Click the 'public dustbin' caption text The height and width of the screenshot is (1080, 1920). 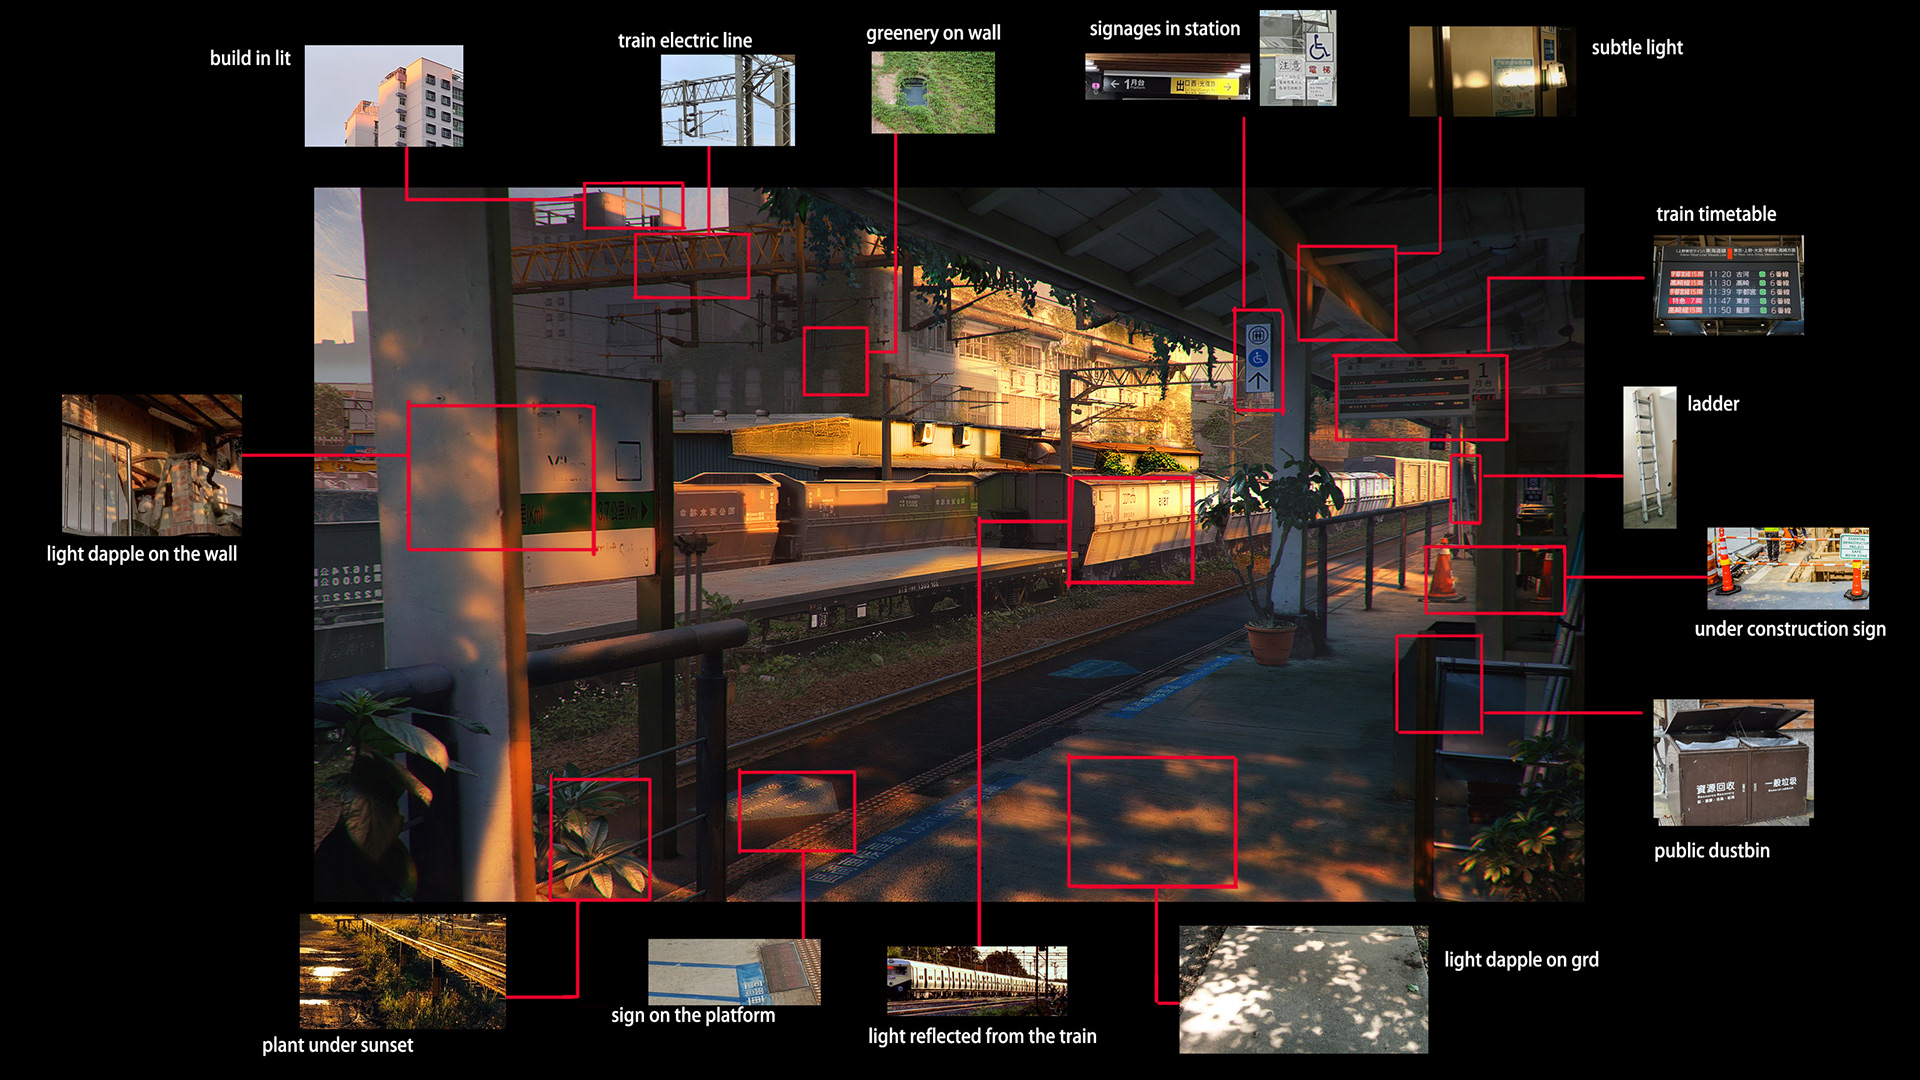[1711, 851]
